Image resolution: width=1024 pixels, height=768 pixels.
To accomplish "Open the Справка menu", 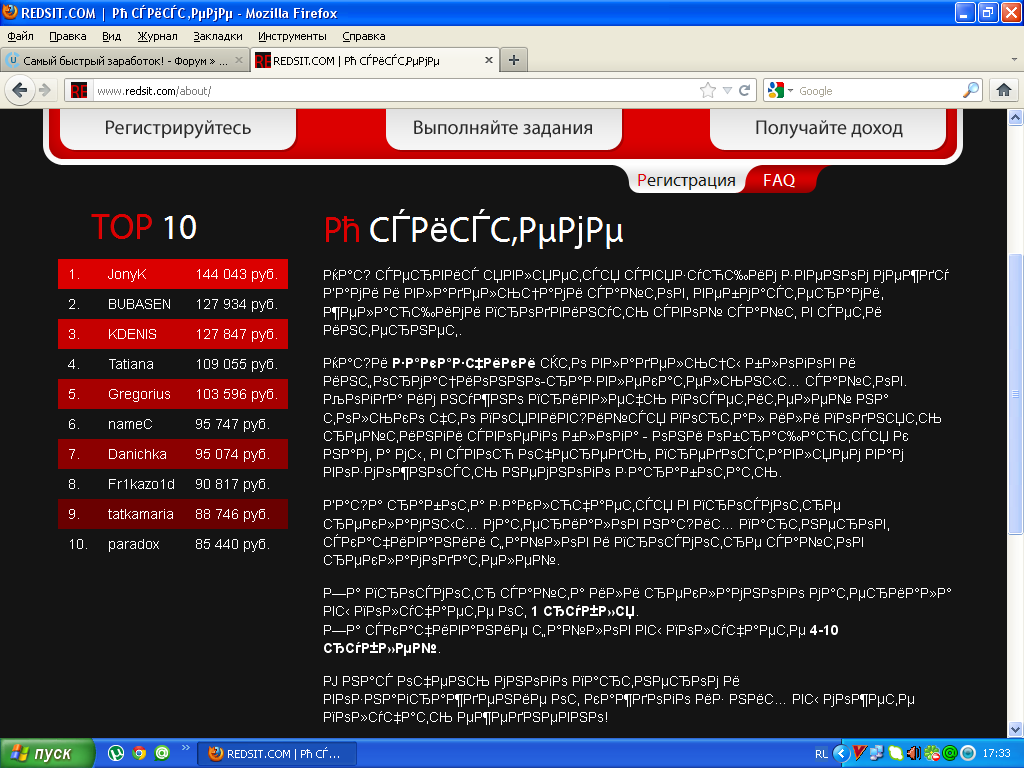I will click(x=364, y=36).
